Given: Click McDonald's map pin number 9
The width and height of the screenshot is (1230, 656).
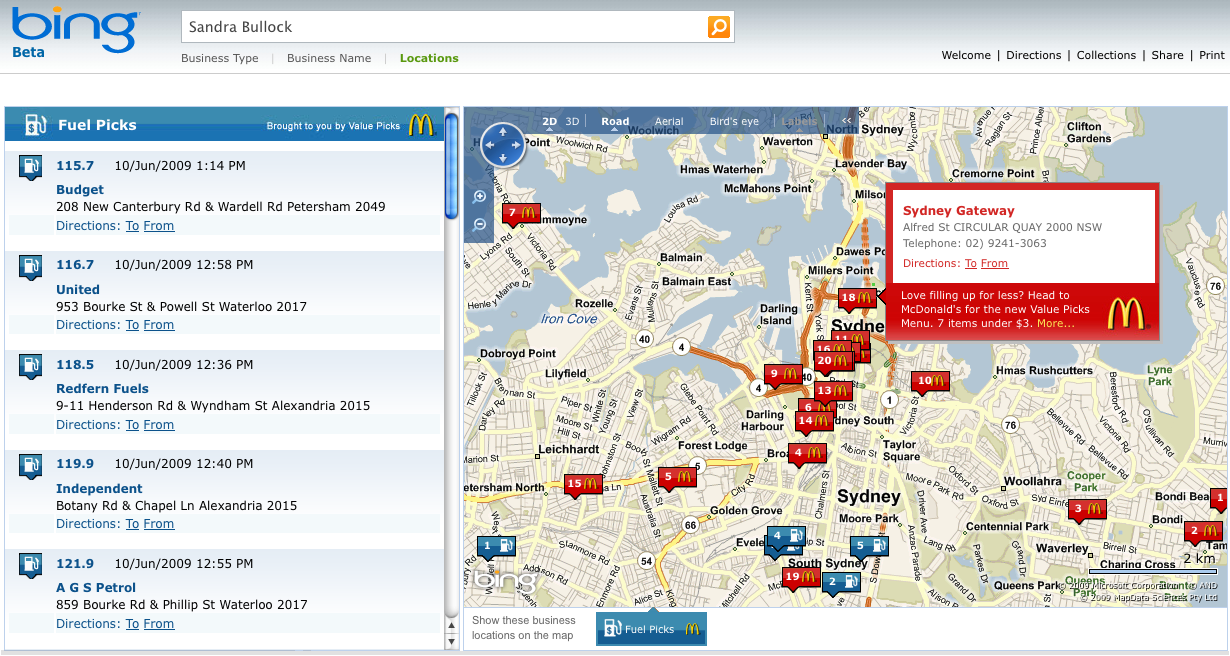Looking at the screenshot, I should tap(783, 373).
